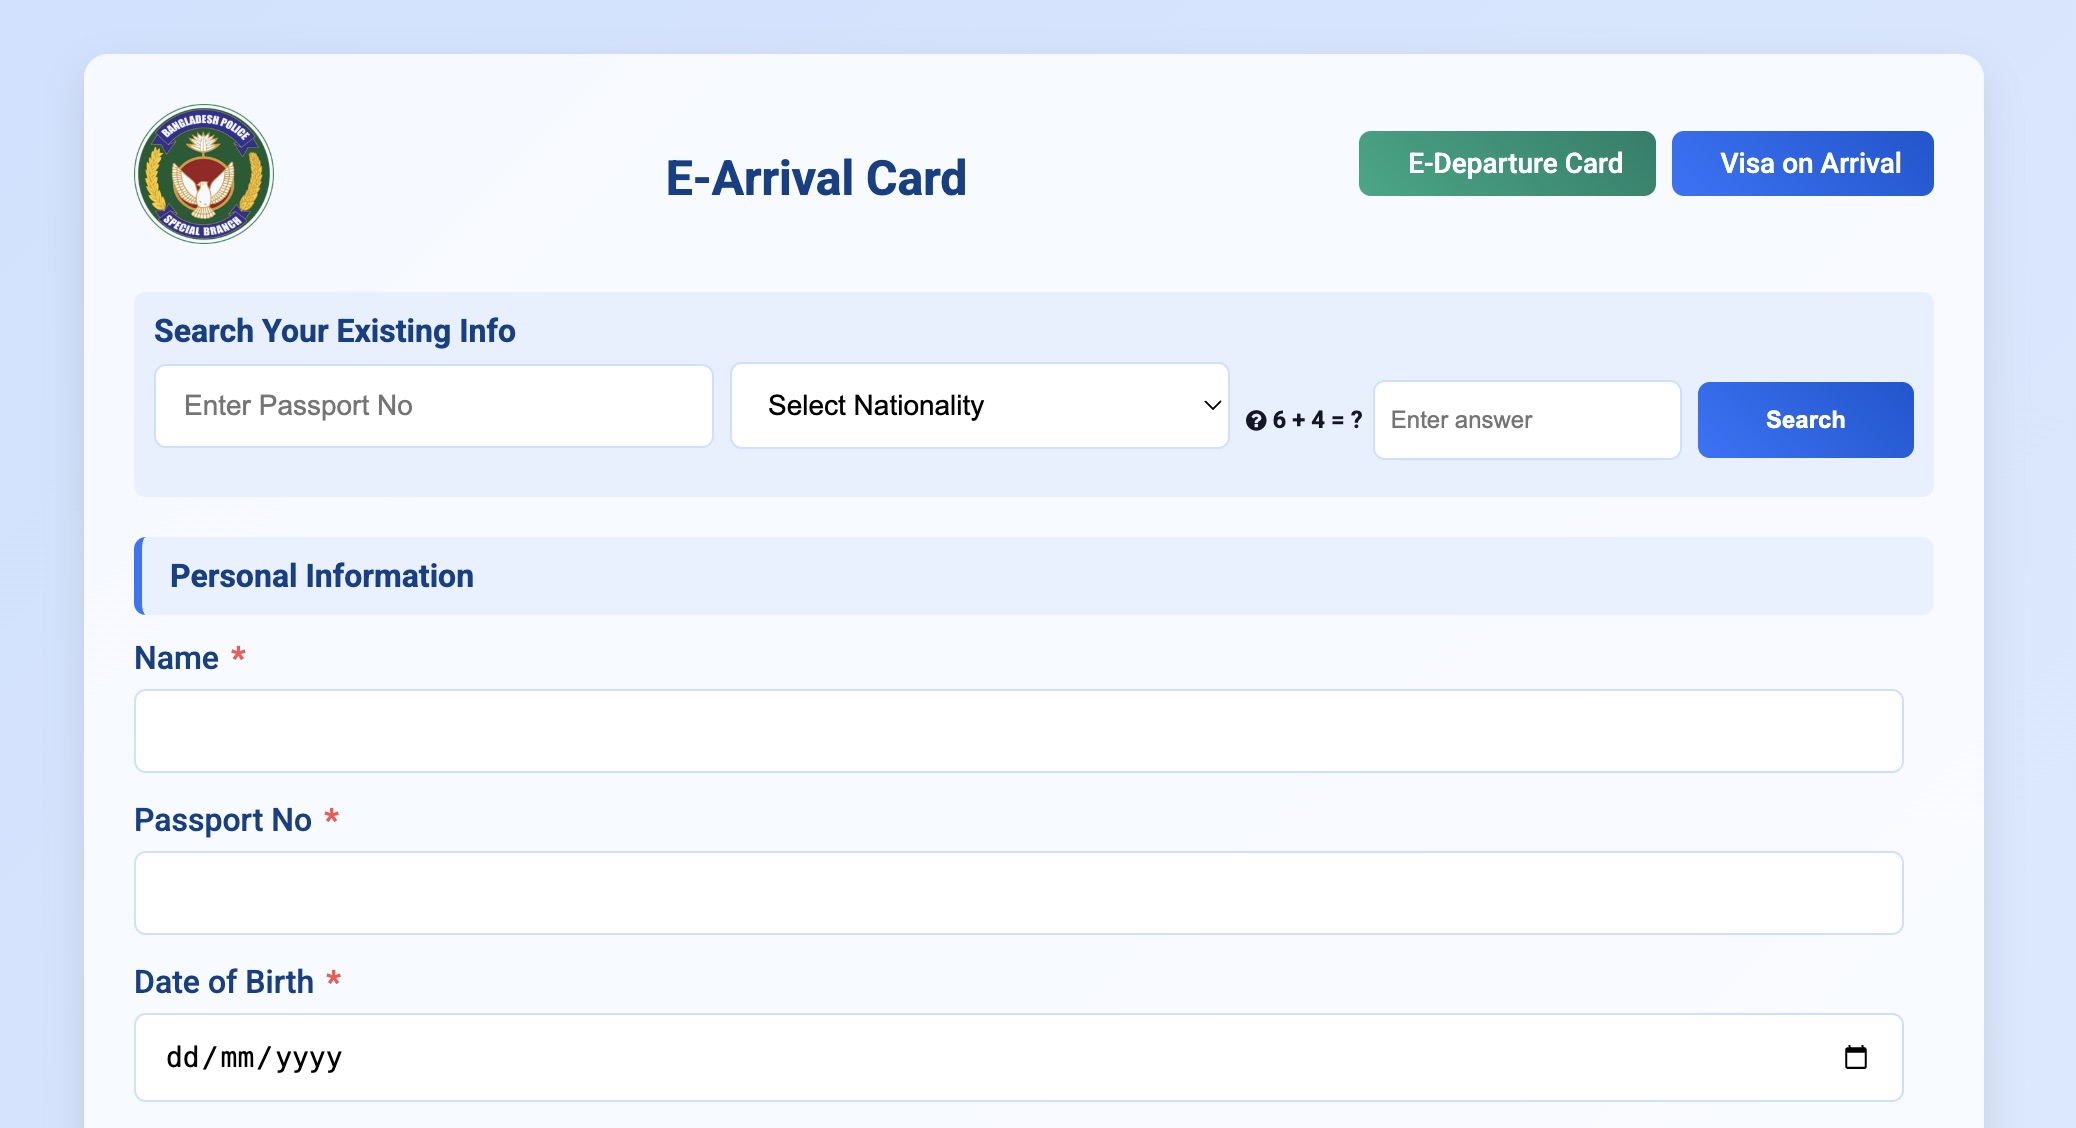This screenshot has width=2076, height=1128.
Task: Click the 6 + 4 captcha question text
Action: click(1317, 420)
